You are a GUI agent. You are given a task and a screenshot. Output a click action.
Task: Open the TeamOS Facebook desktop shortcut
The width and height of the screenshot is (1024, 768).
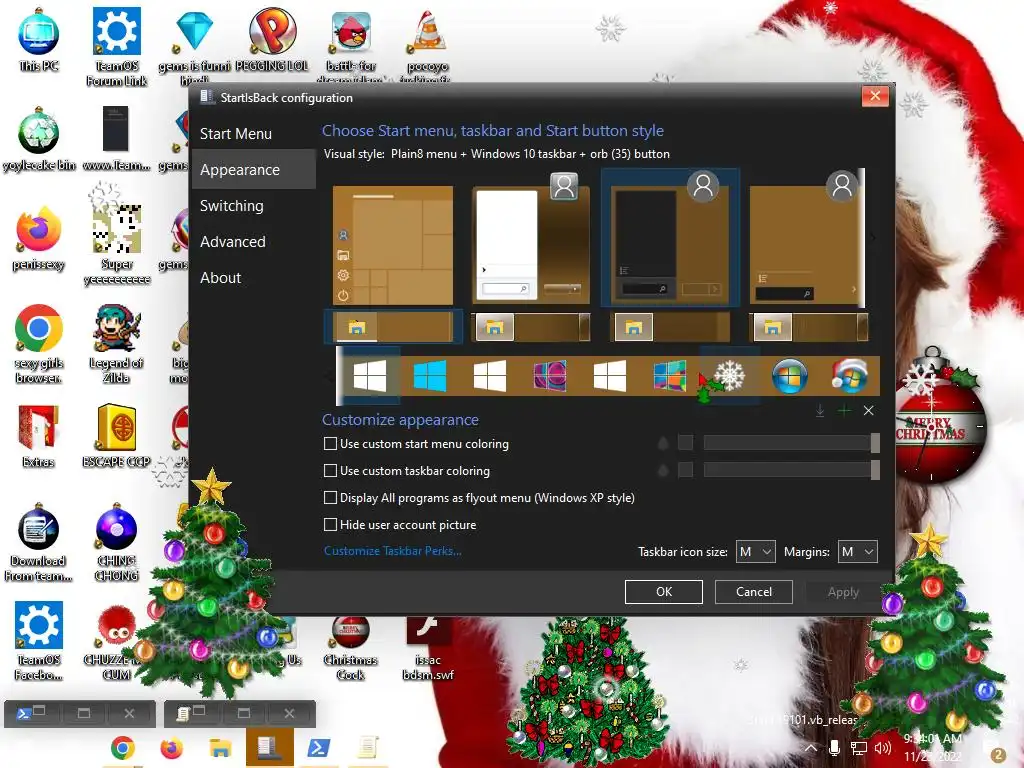tap(39, 641)
